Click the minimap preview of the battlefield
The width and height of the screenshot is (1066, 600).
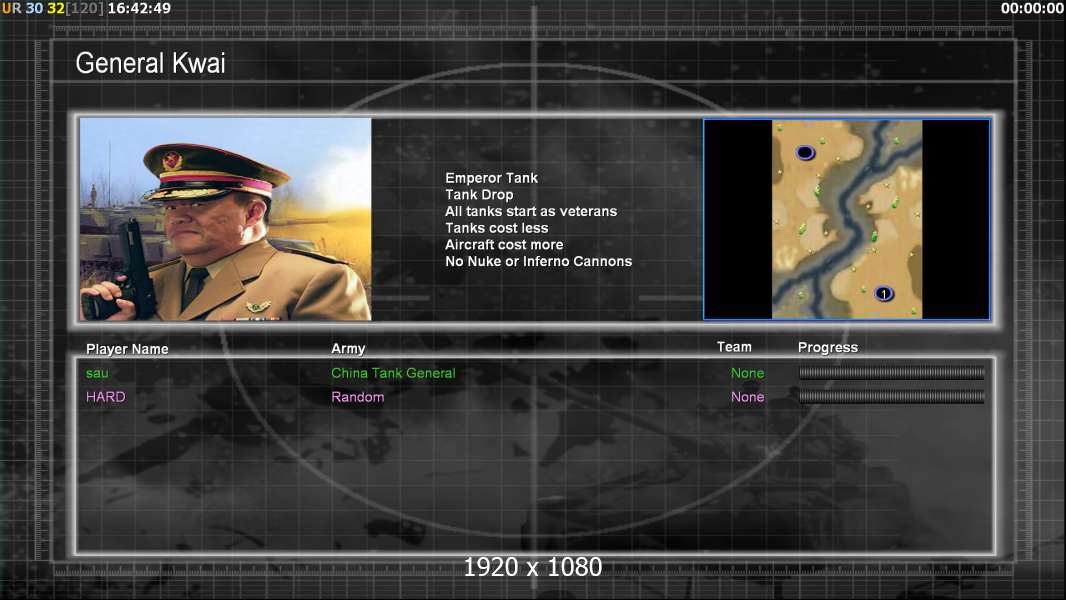(846, 219)
